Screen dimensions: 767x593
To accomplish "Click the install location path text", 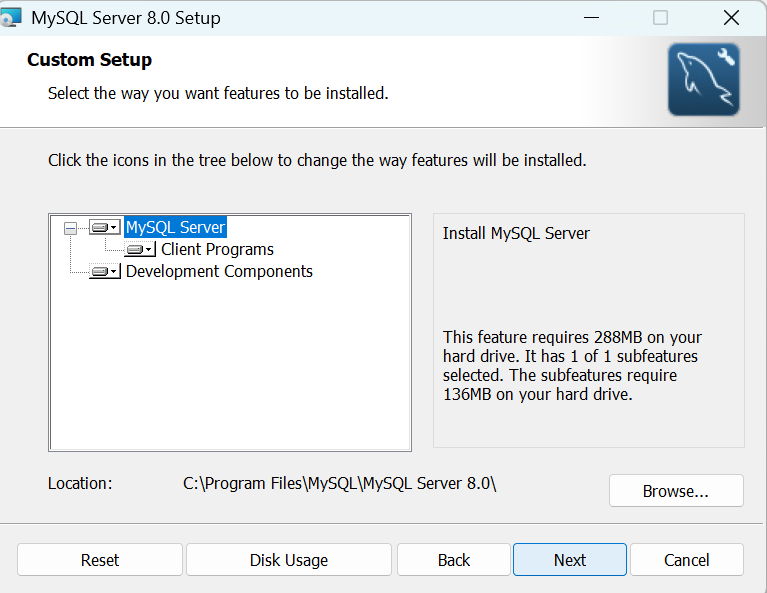I will click(339, 483).
